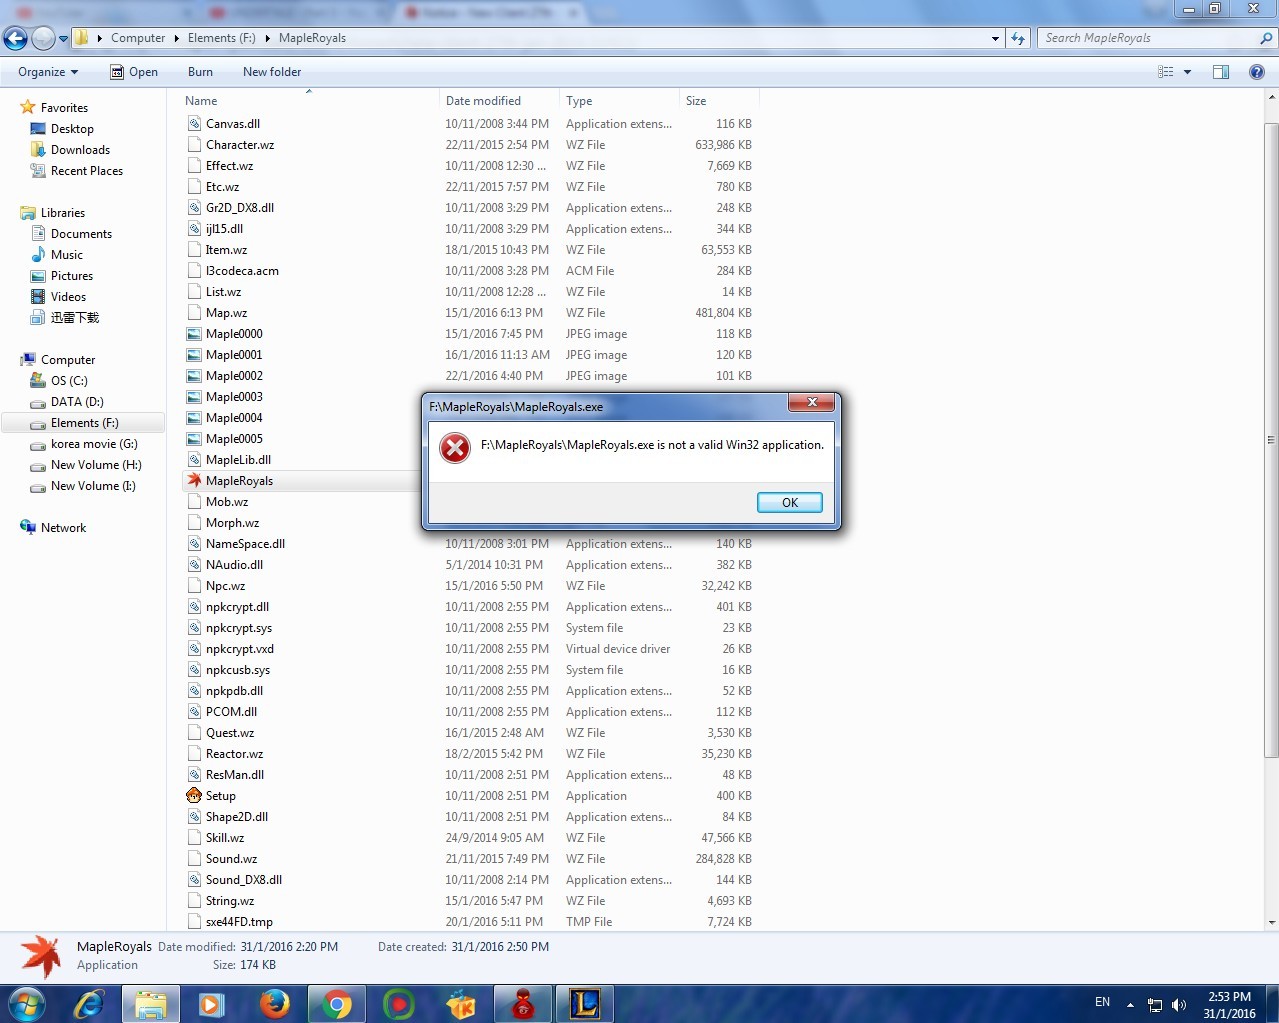Launch Firefox from the taskbar
Screen dimensions: 1279x1023
coord(274,1003)
